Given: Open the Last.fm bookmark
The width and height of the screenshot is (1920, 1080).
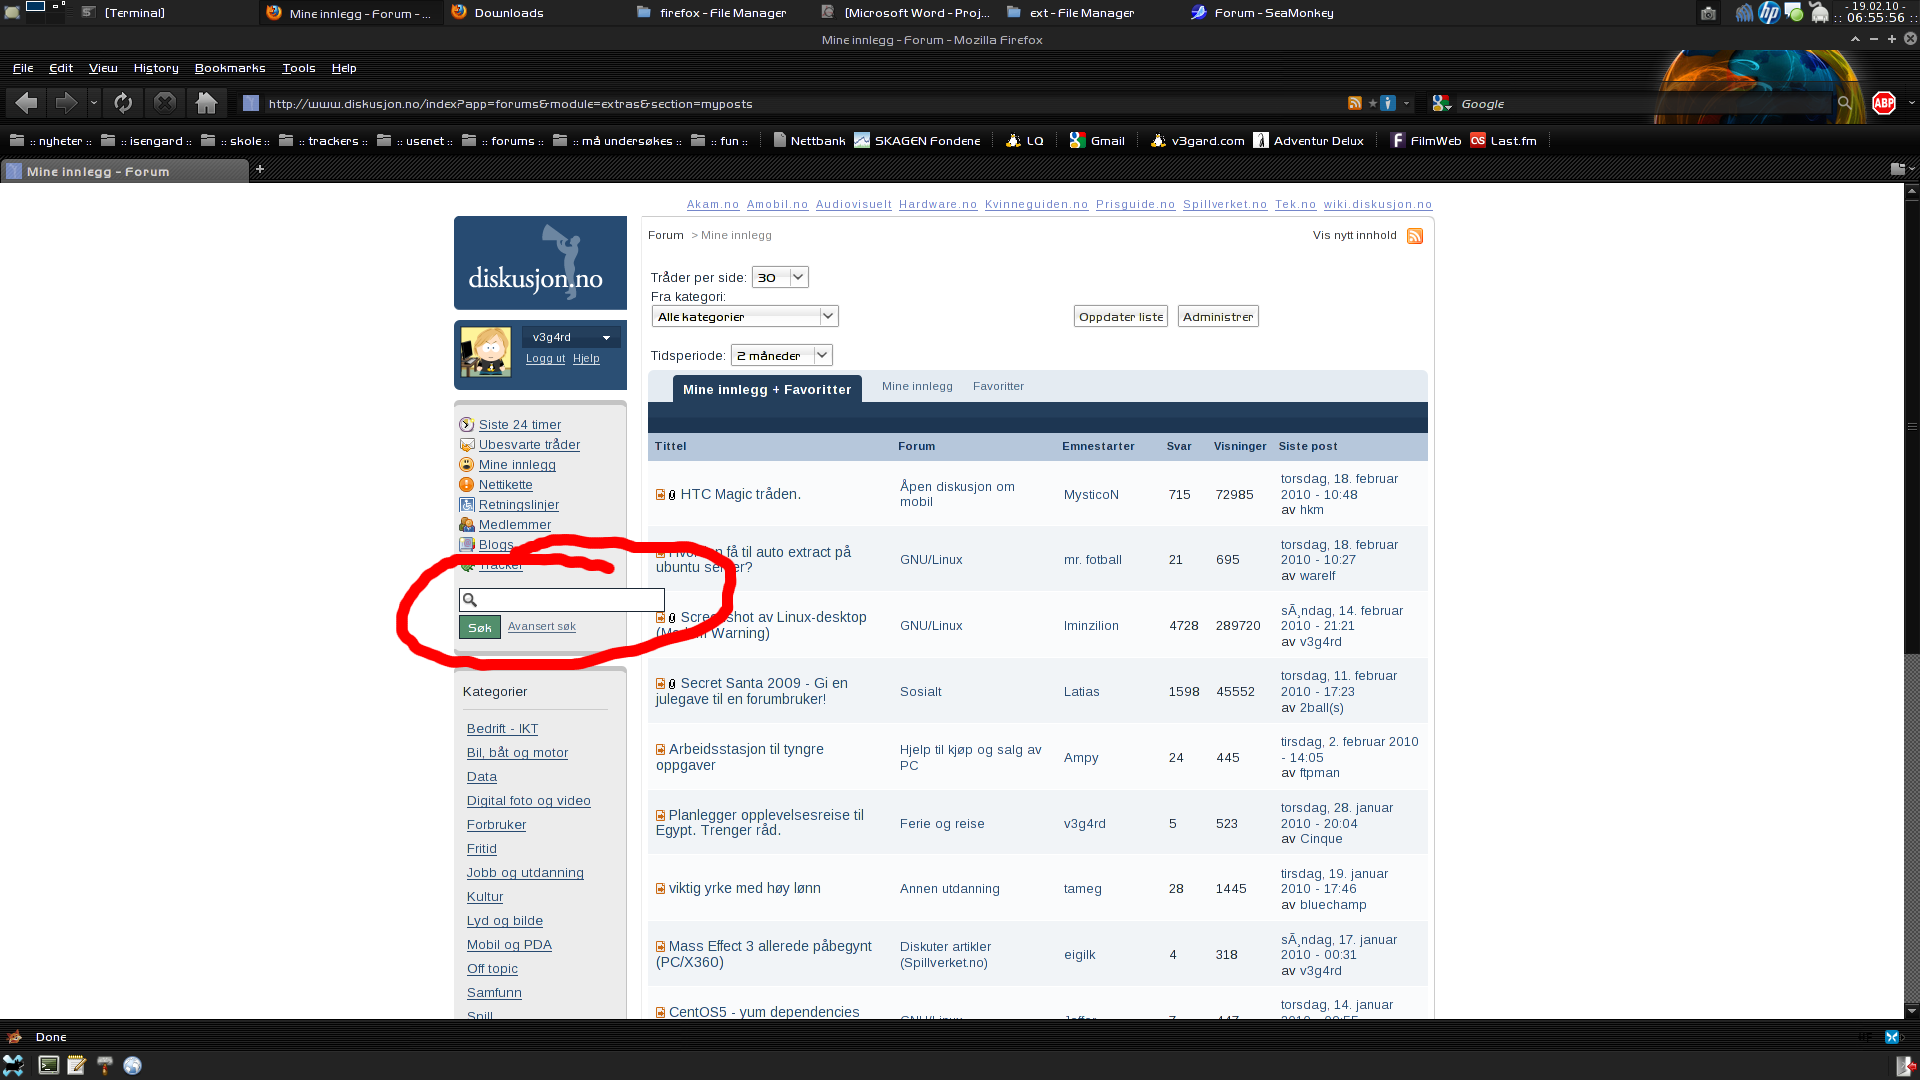Looking at the screenshot, I should click(x=1503, y=141).
